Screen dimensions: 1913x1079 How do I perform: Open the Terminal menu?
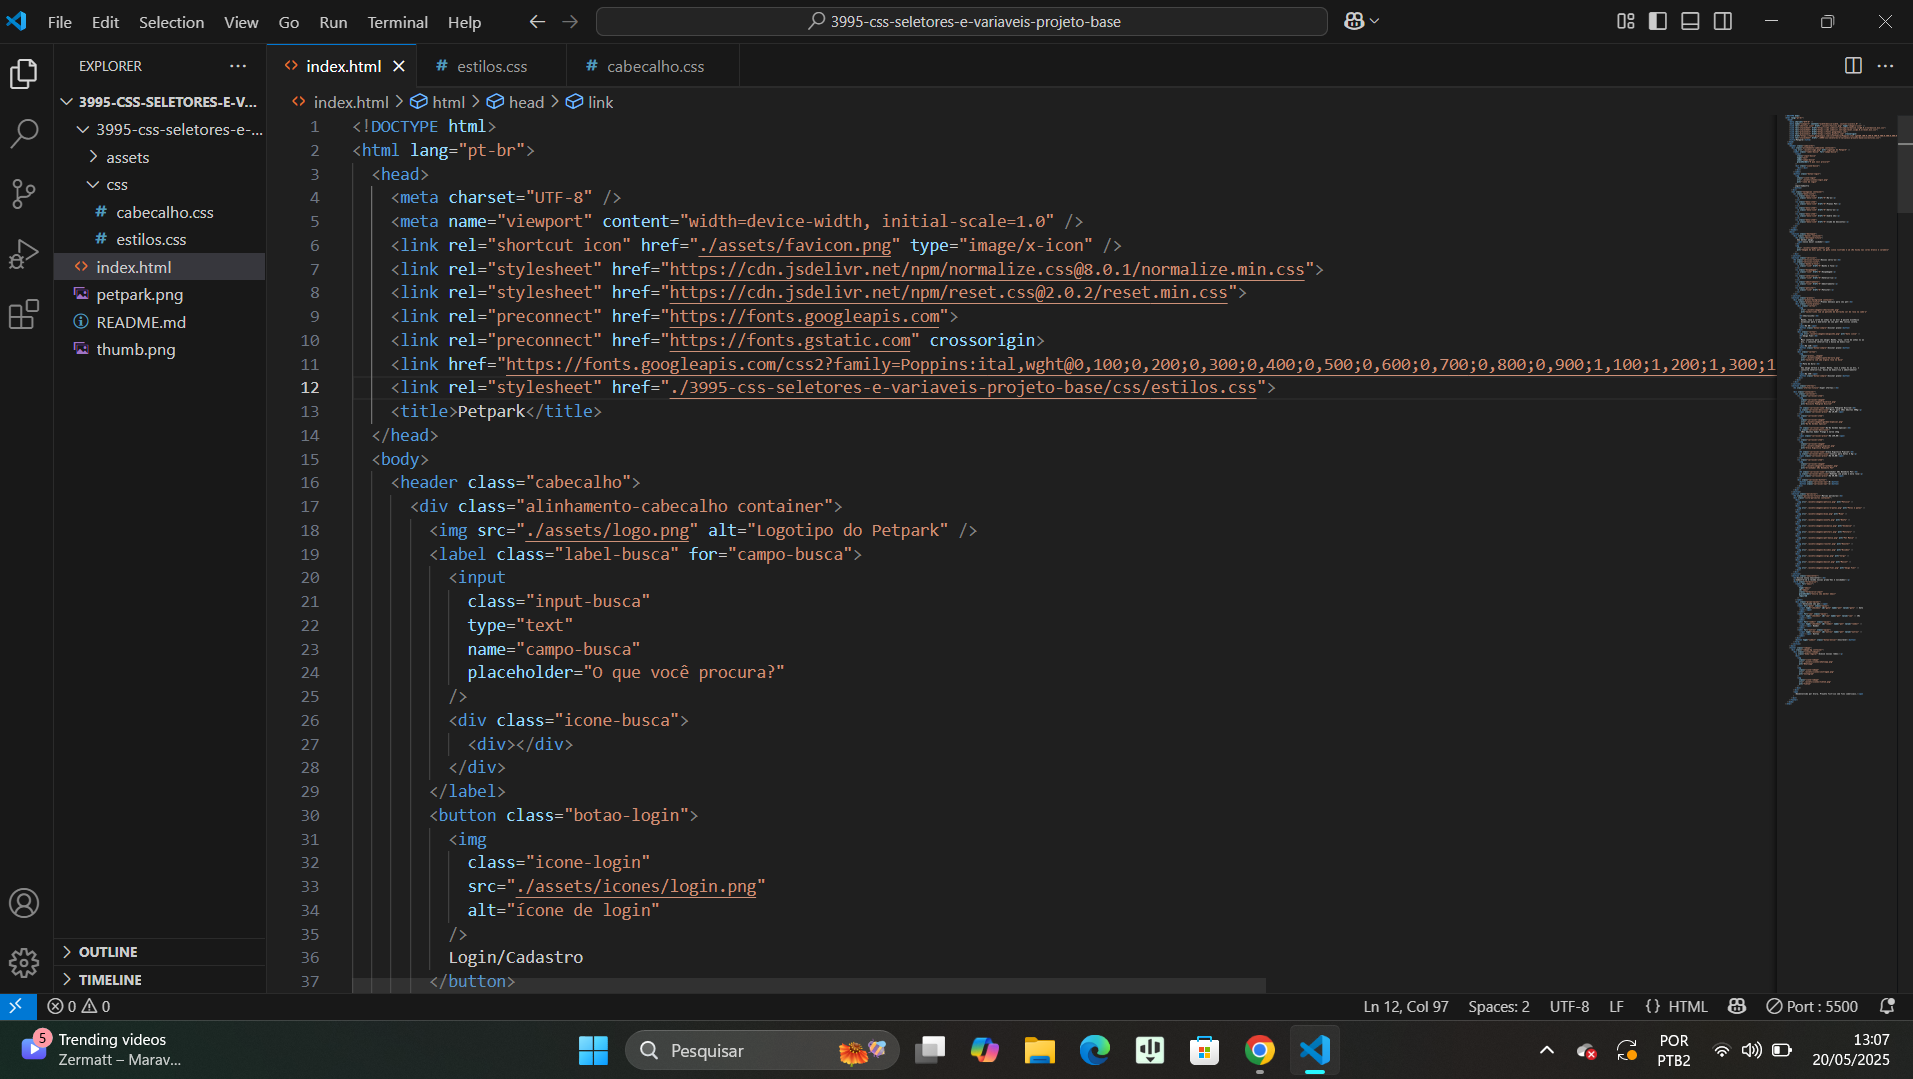[397, 22]
